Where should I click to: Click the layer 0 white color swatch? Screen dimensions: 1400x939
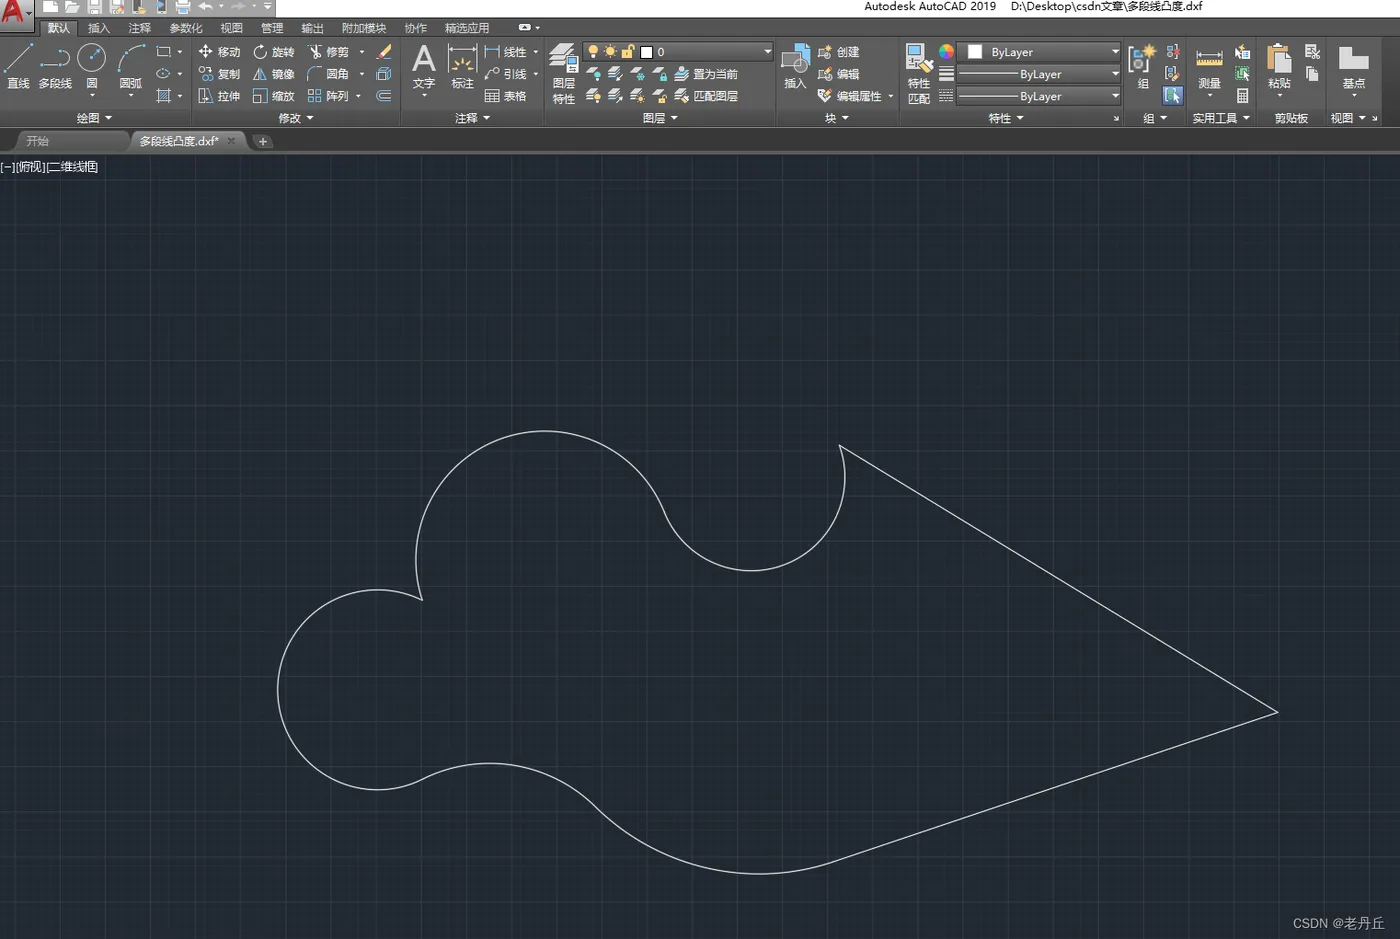[x=646, y=51]
